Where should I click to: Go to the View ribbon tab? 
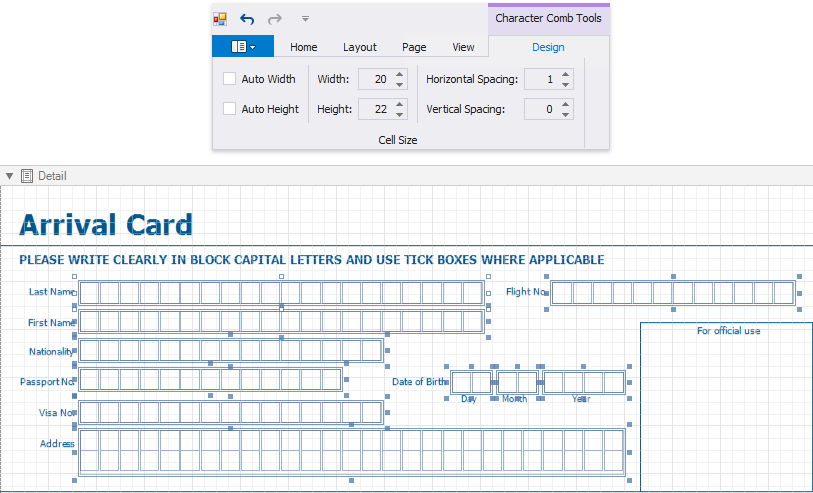pyautogui.click(x=463, y=47)
